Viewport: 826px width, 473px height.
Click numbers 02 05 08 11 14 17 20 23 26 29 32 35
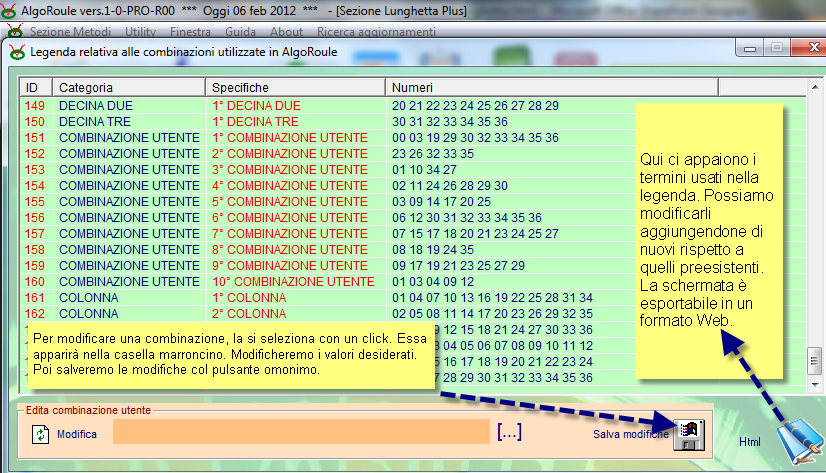[493, 313]
